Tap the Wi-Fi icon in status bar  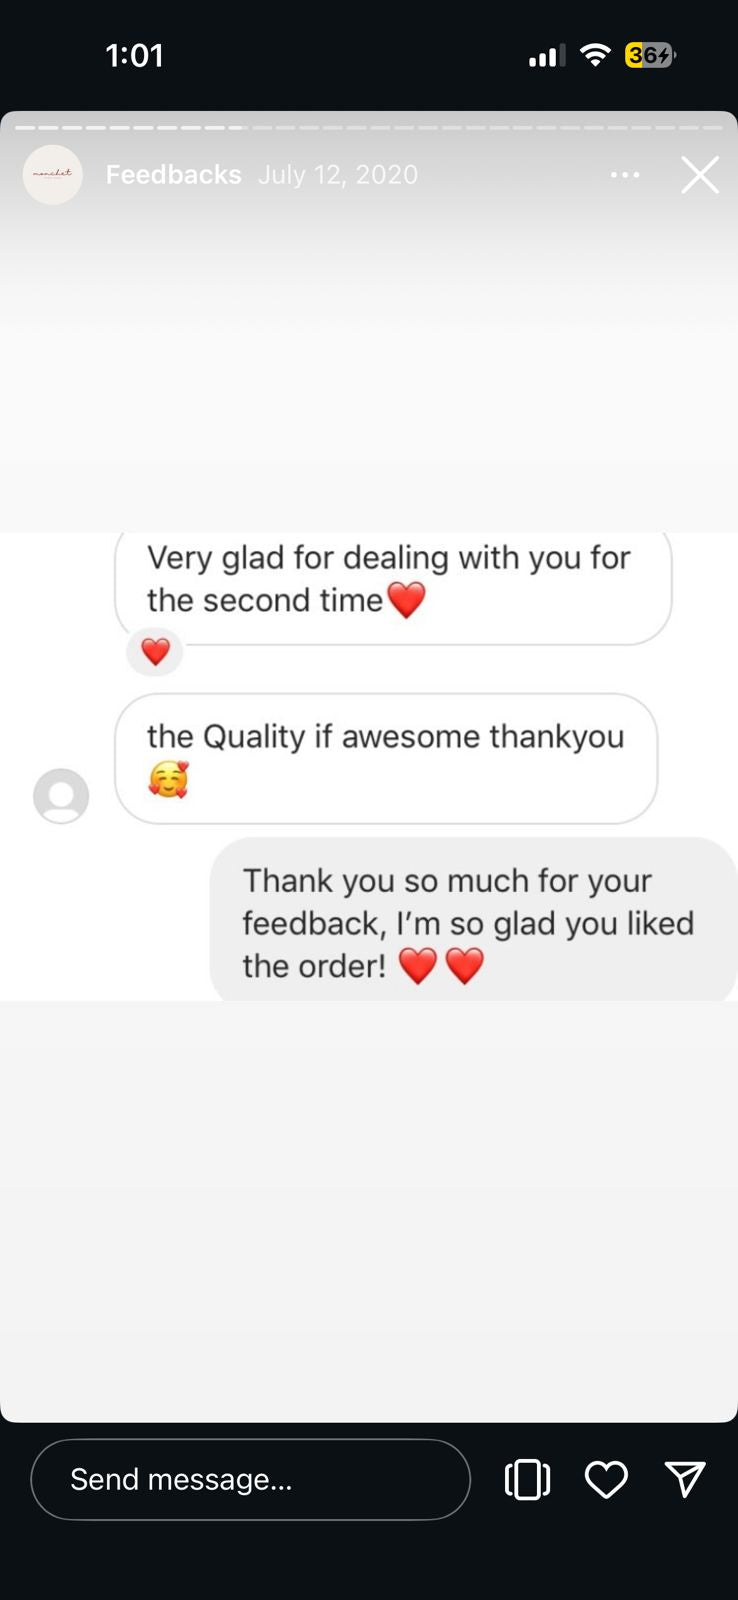pyautogui.click(x=595, y=55)
